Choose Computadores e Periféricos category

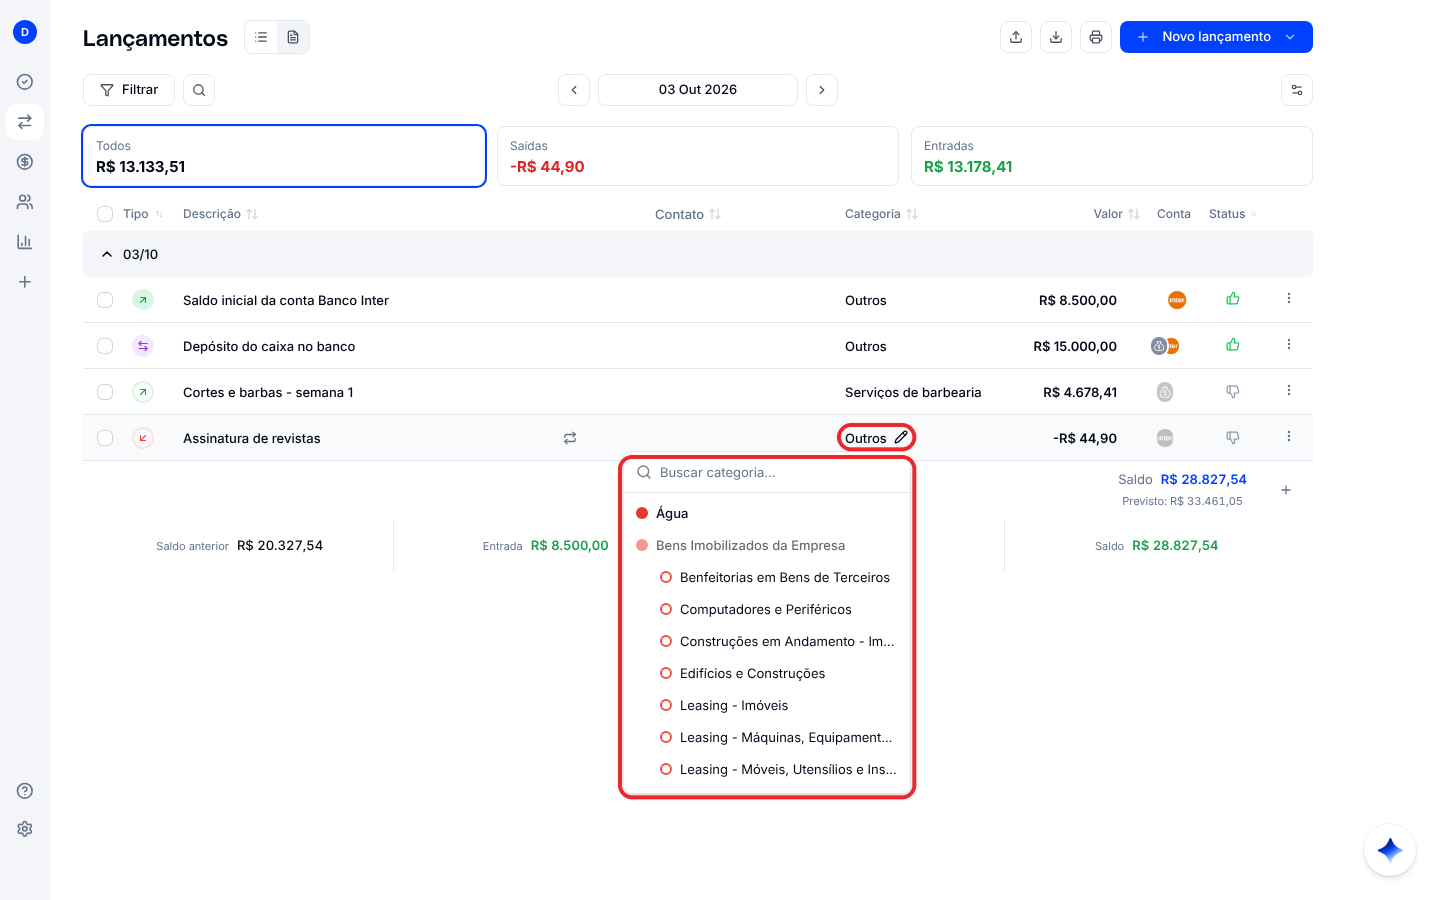point(768,609)
